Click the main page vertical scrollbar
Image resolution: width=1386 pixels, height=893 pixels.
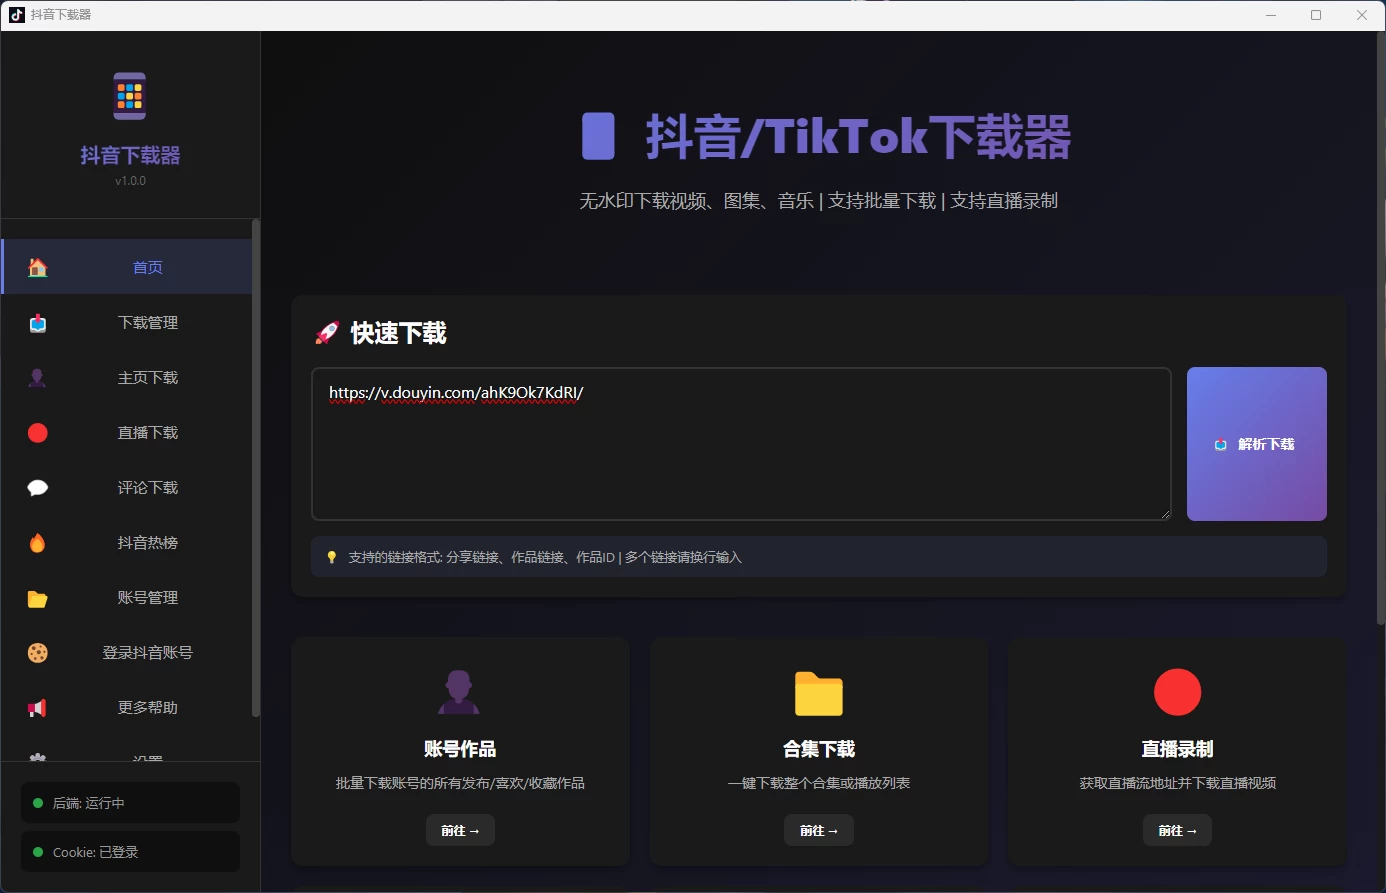point(1381,330)
